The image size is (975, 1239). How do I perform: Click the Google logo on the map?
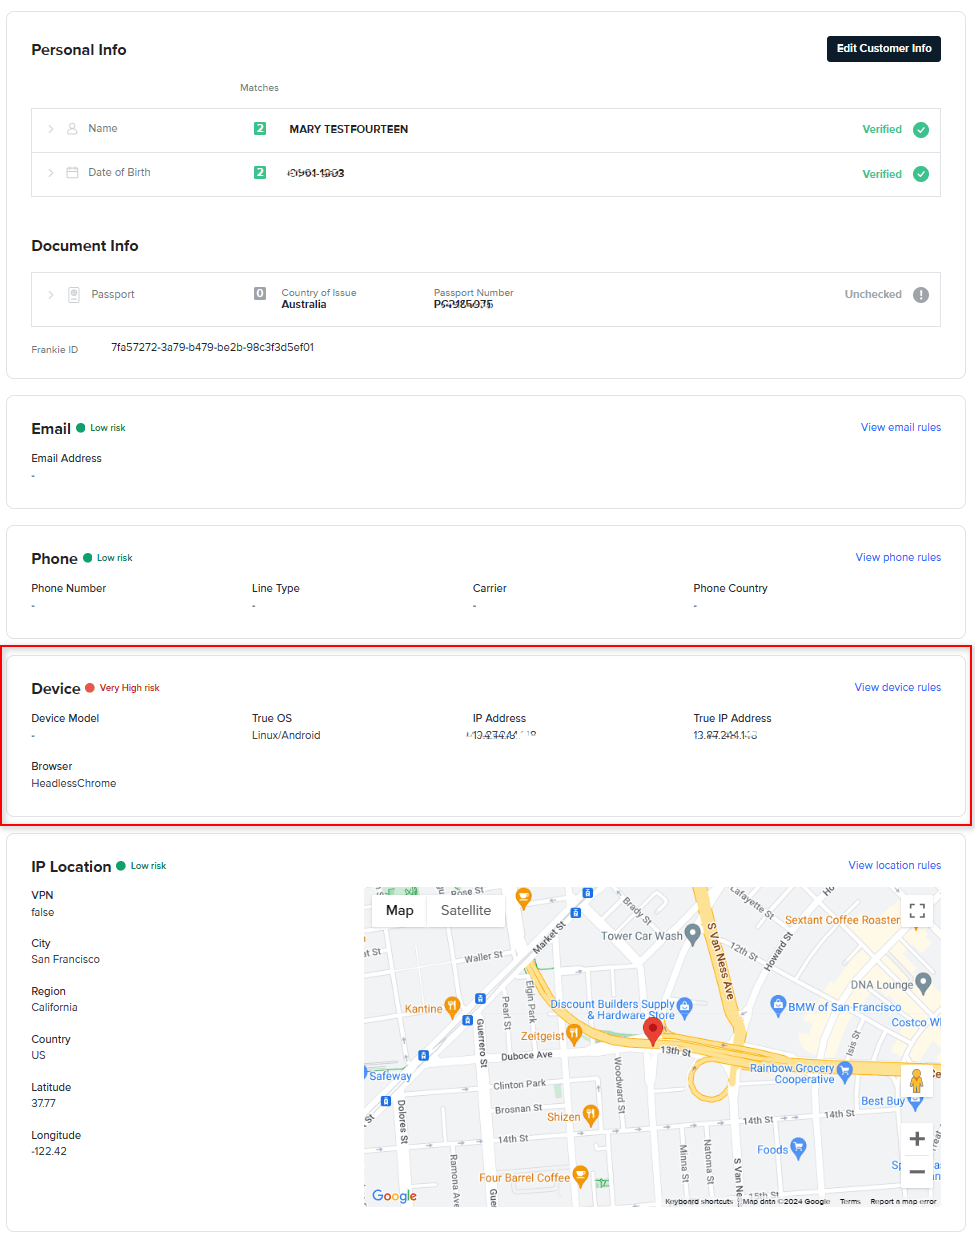pyautogui.click(x=394, y=1196)
